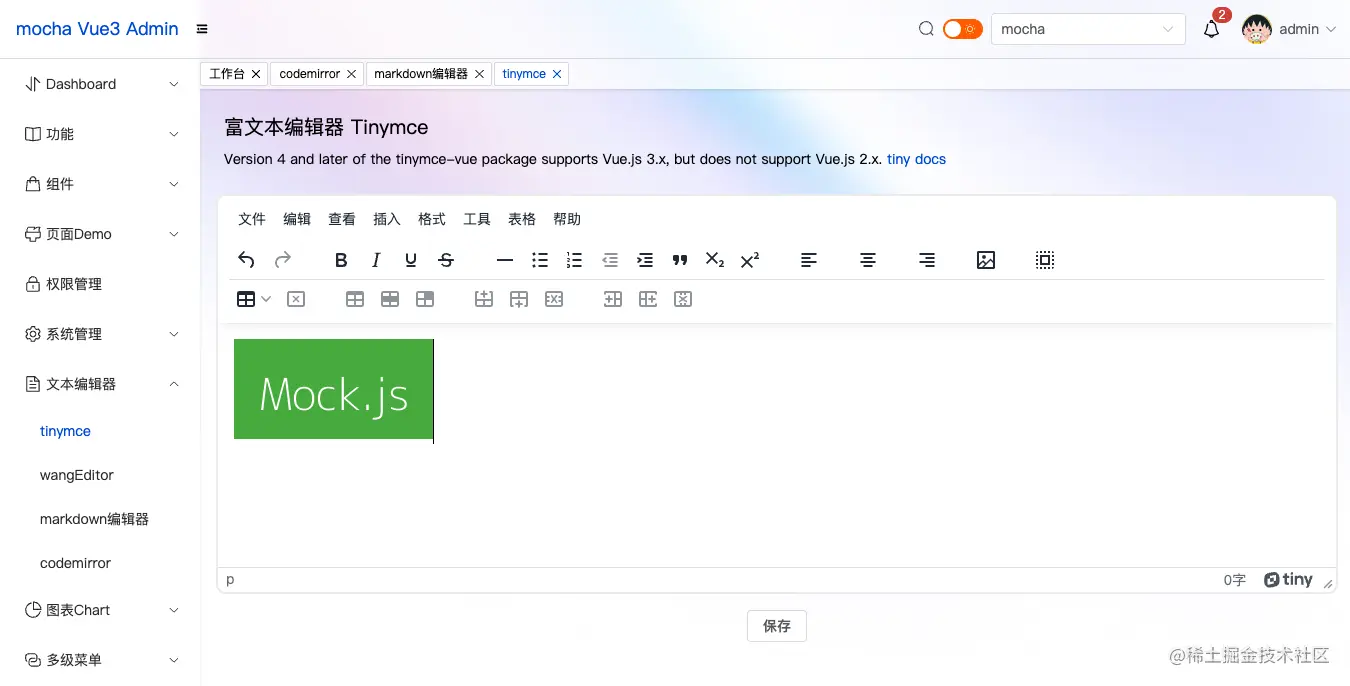Expand the 多级菜单 sidebar menu

coord(100,660)
